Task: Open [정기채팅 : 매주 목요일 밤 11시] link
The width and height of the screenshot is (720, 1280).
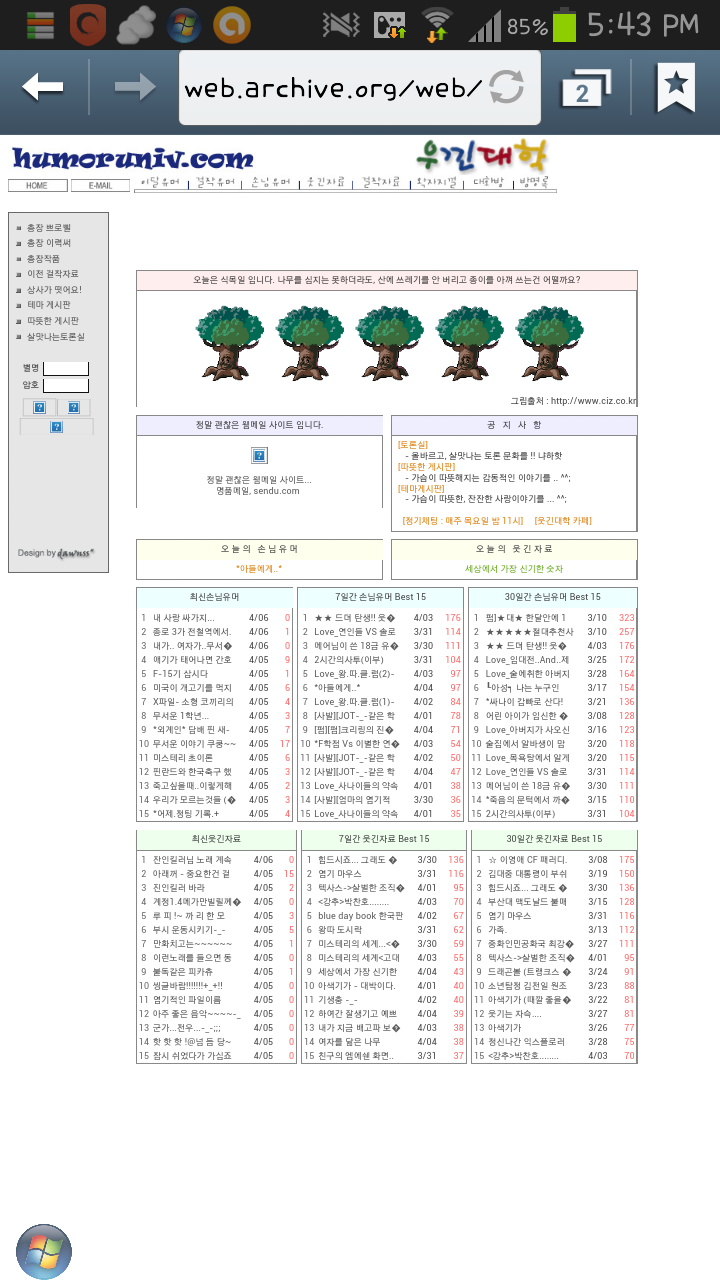Action: (x=463, y=521)
